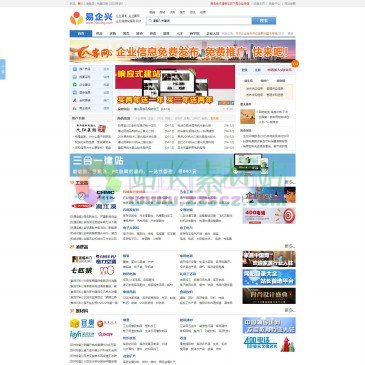The width and height of the screenshot is (365, 365).
Task: Select the highlighted 首页 navigation tab
Action: [x=81, y=33]
